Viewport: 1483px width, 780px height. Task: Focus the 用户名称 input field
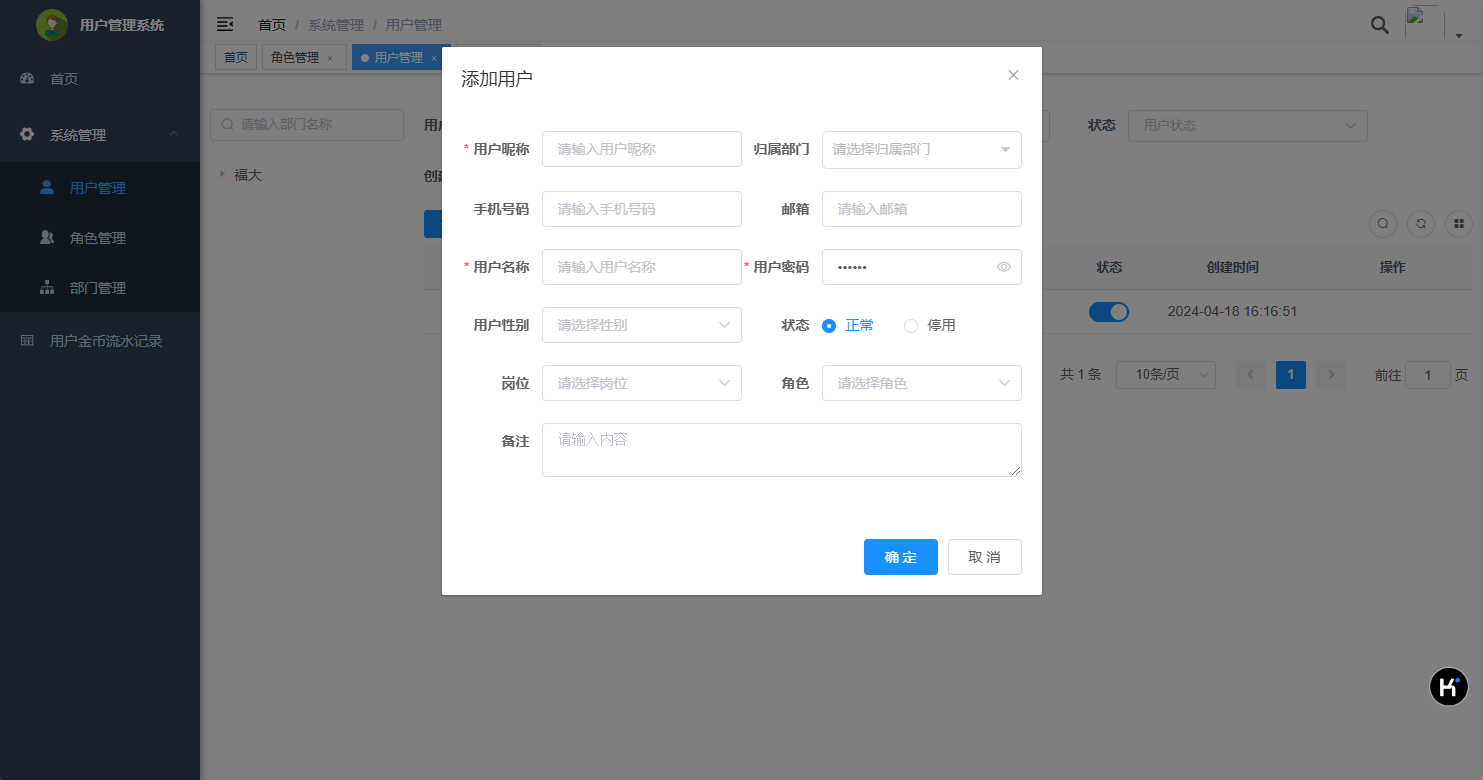[x=642, y=267]
